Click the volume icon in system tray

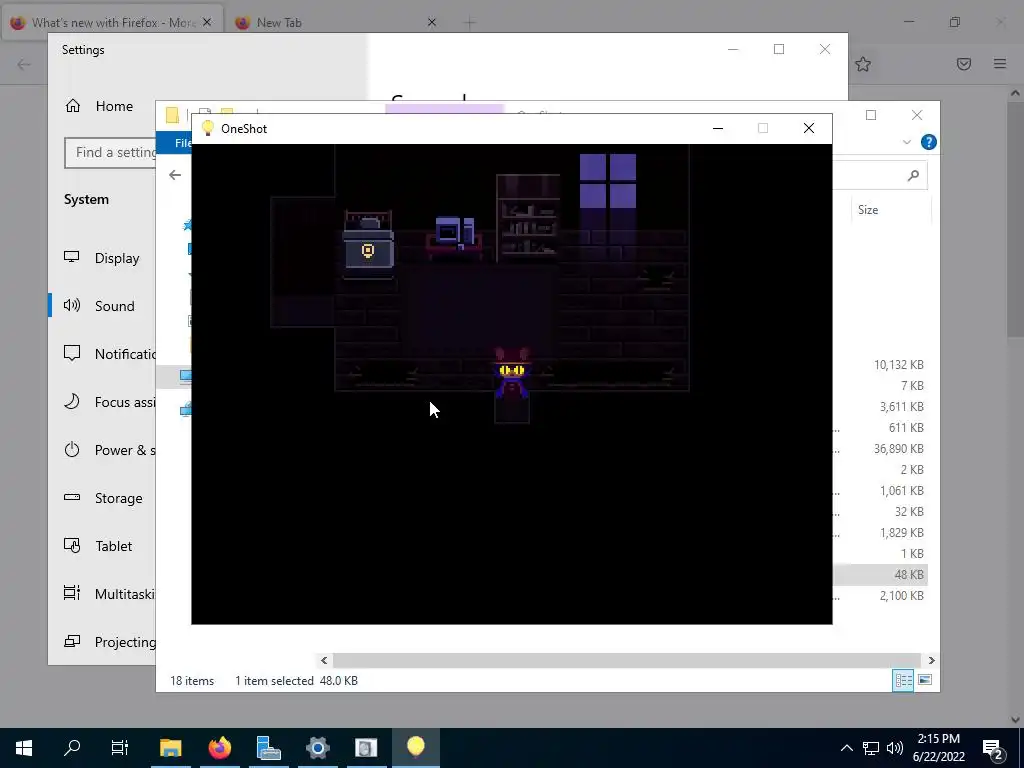(x=895, y=748)
